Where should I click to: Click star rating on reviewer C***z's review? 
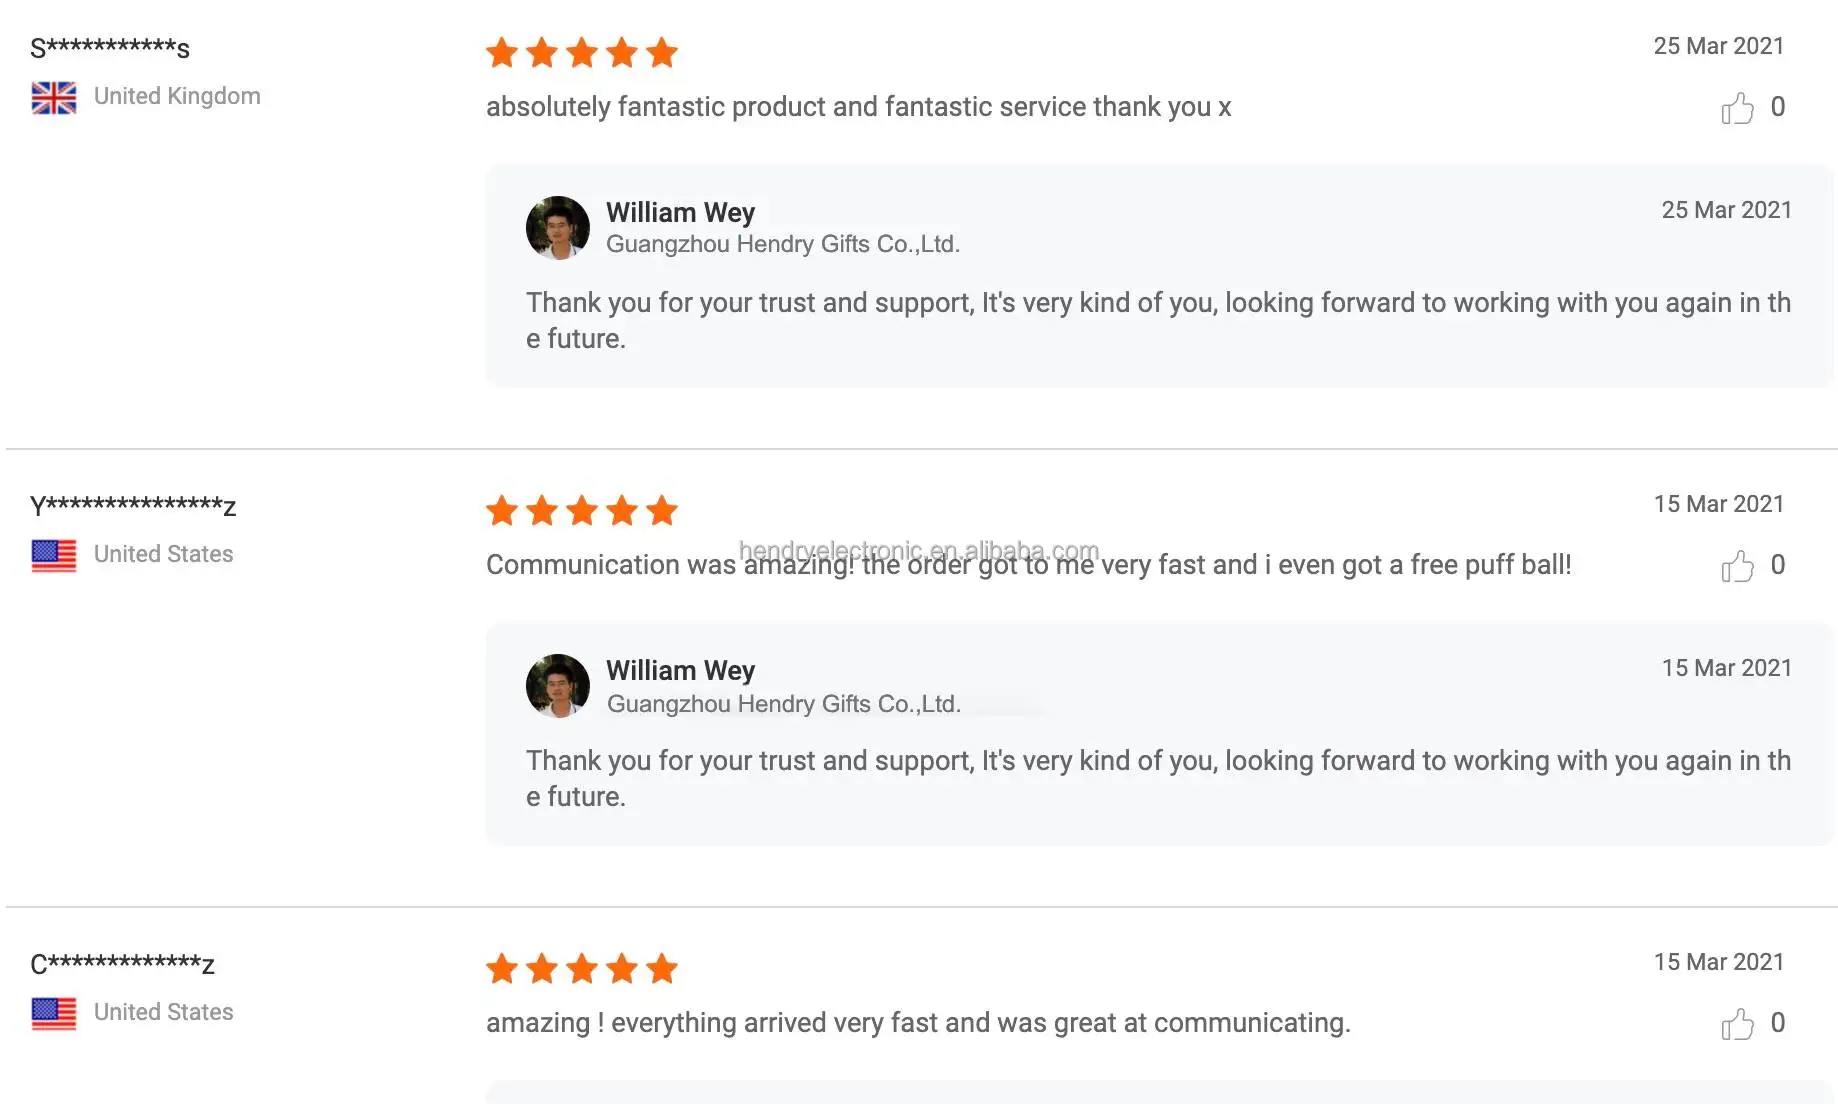581,968
